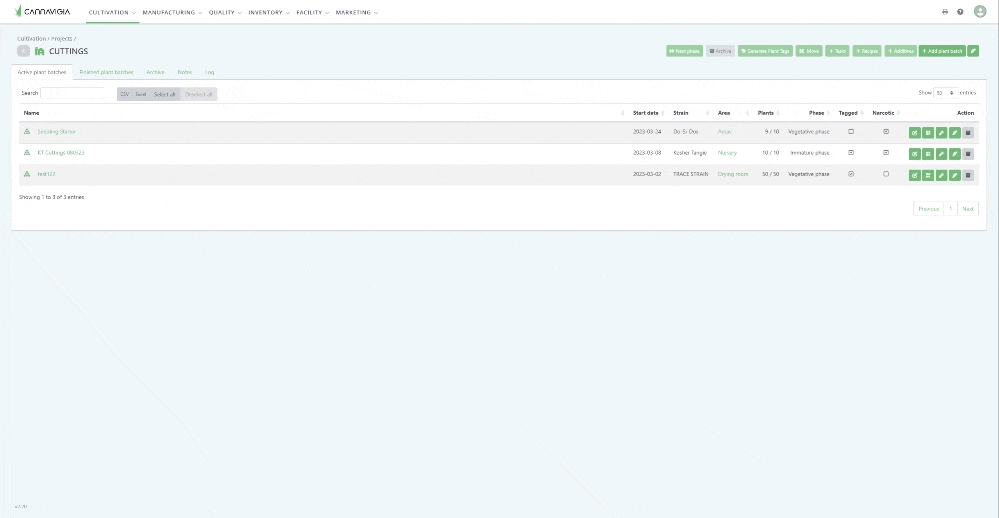Open the help question mark icon
This screenshot has height=518, width=999.
coord(960,12)
